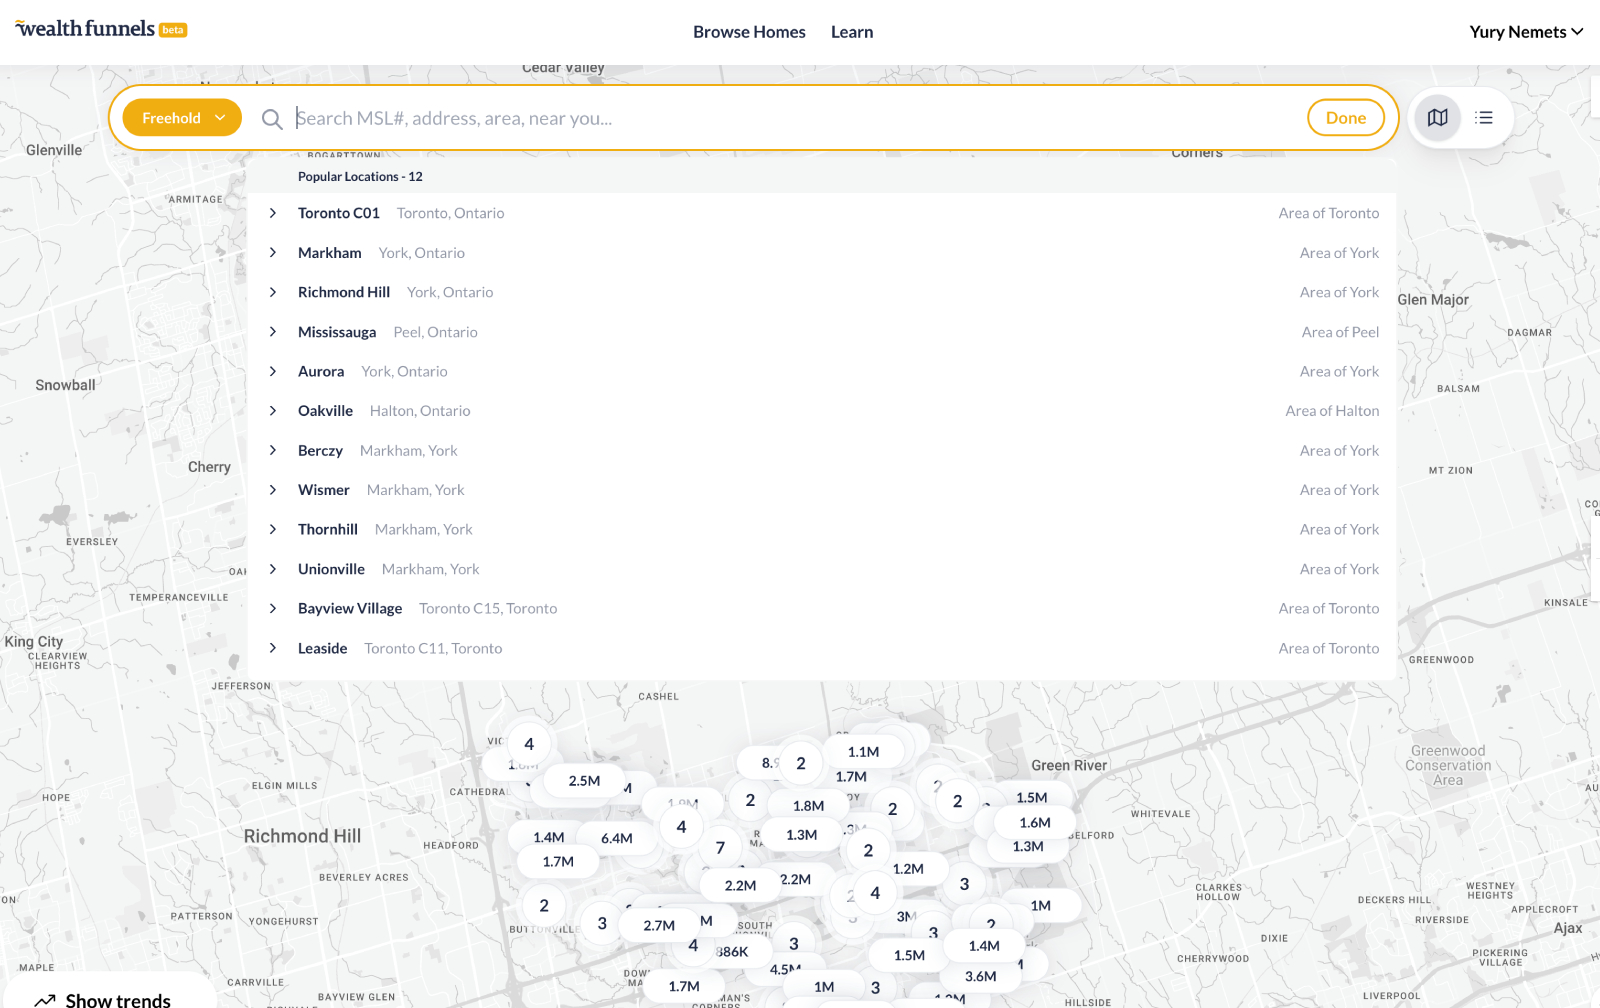Expand the Aurora row chevron
1600x1008 pixels.
[x=273, y=371]
